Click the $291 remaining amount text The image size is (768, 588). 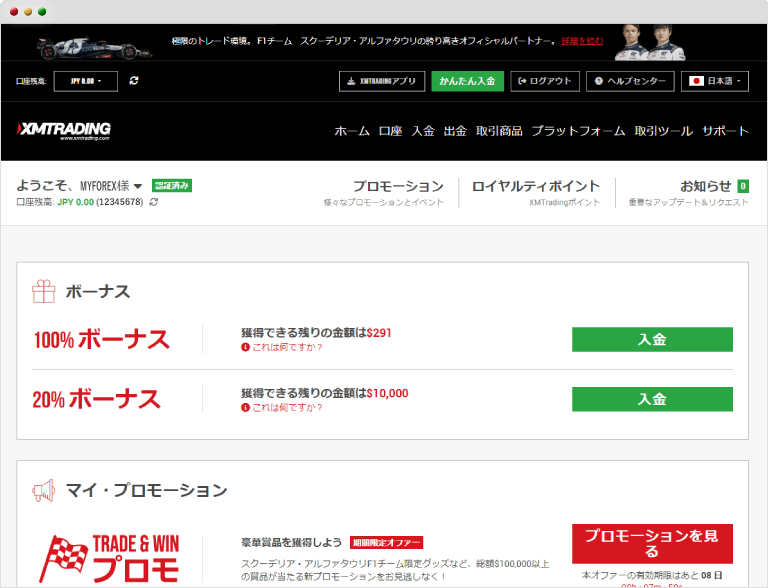pyautogui.click(x=379, y=333)
